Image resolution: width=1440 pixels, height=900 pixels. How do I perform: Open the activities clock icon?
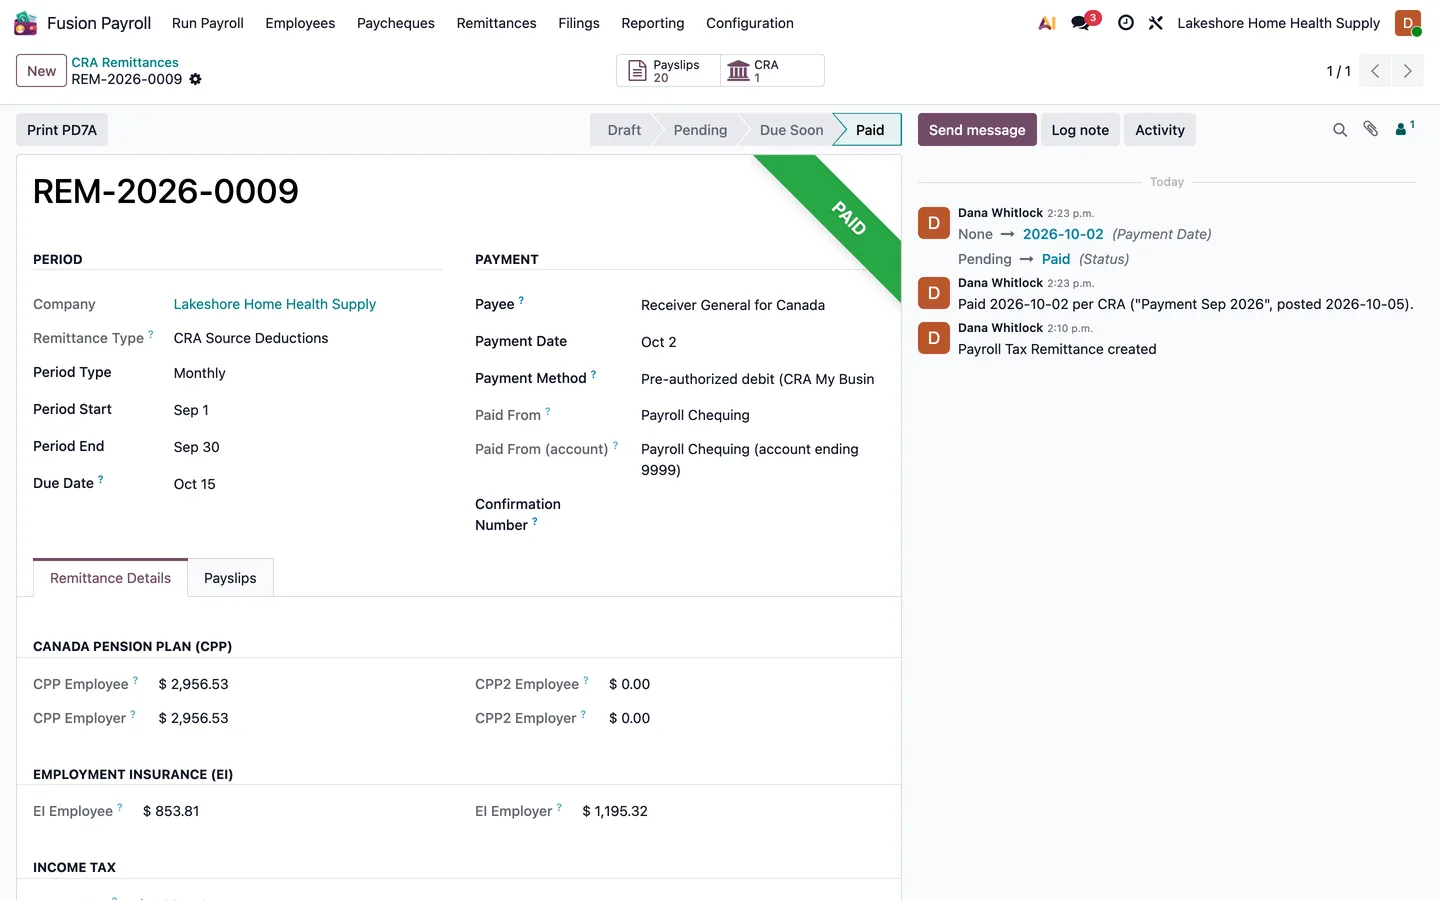point(1126,23)
